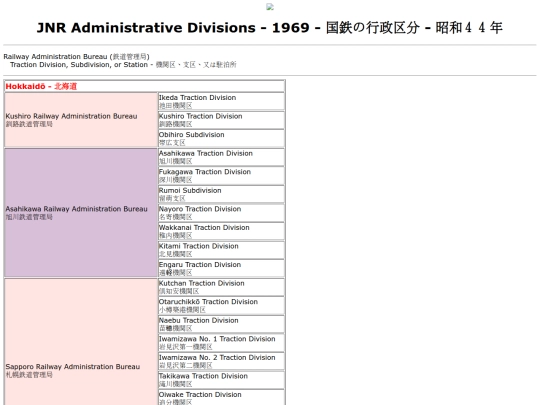The image size is (540, 405).
Task: Click 'Fukagawa Traction Division' row
Action: [221, 176]
